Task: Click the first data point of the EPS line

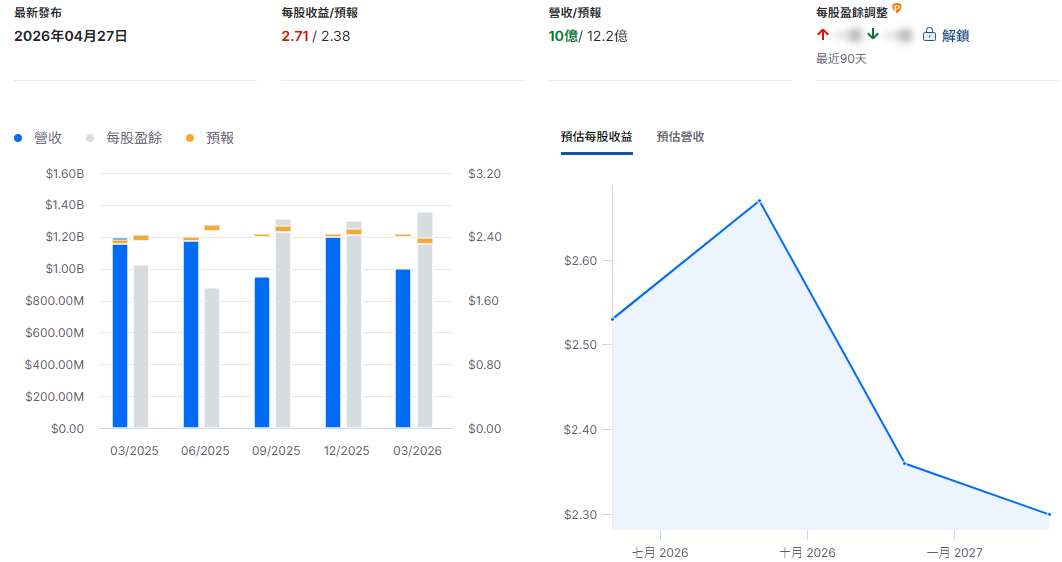Action: pyautogui.click(x=613, y=319)
